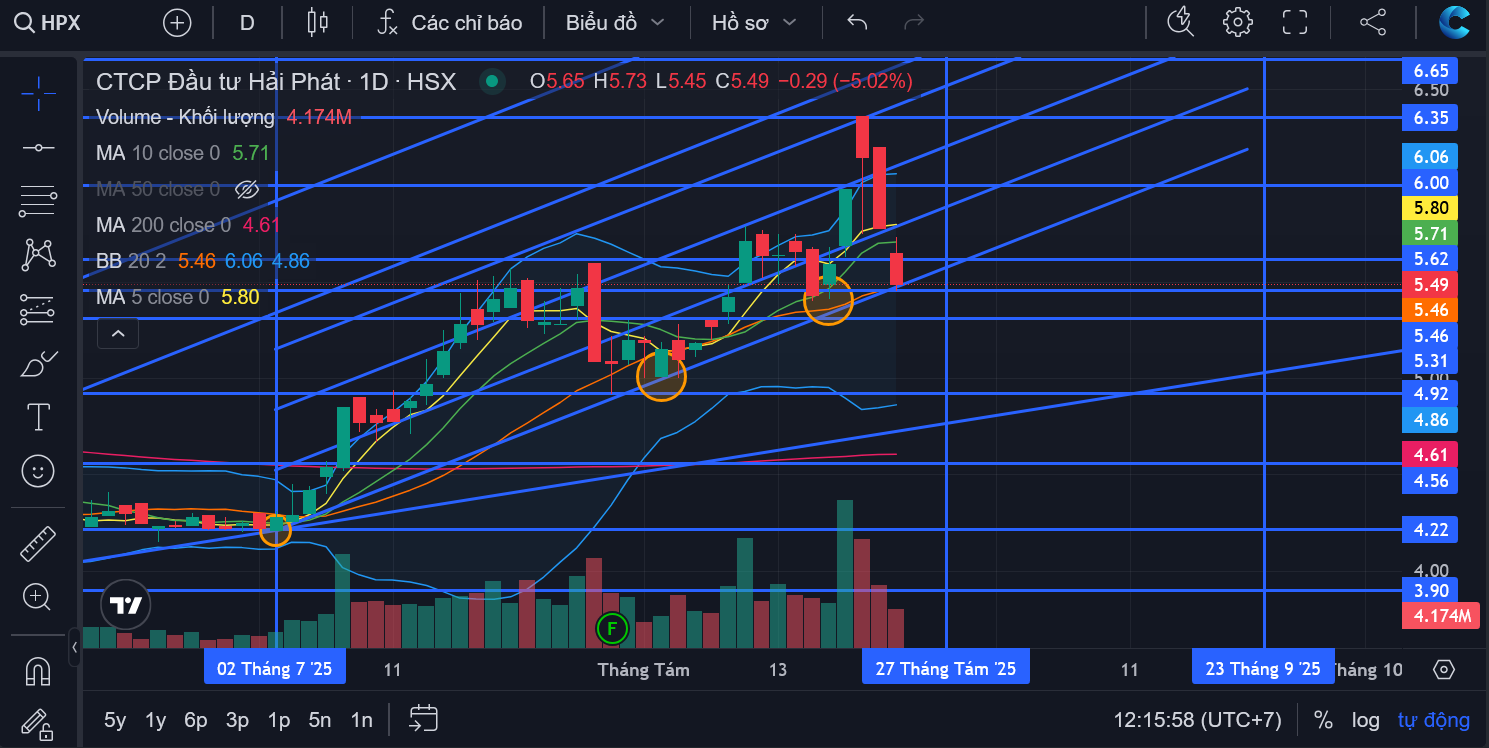The height and width of the screenshot is (748, 1489).
Task: Select the forecast and measurement tool
Action: [x=38, y=310]
